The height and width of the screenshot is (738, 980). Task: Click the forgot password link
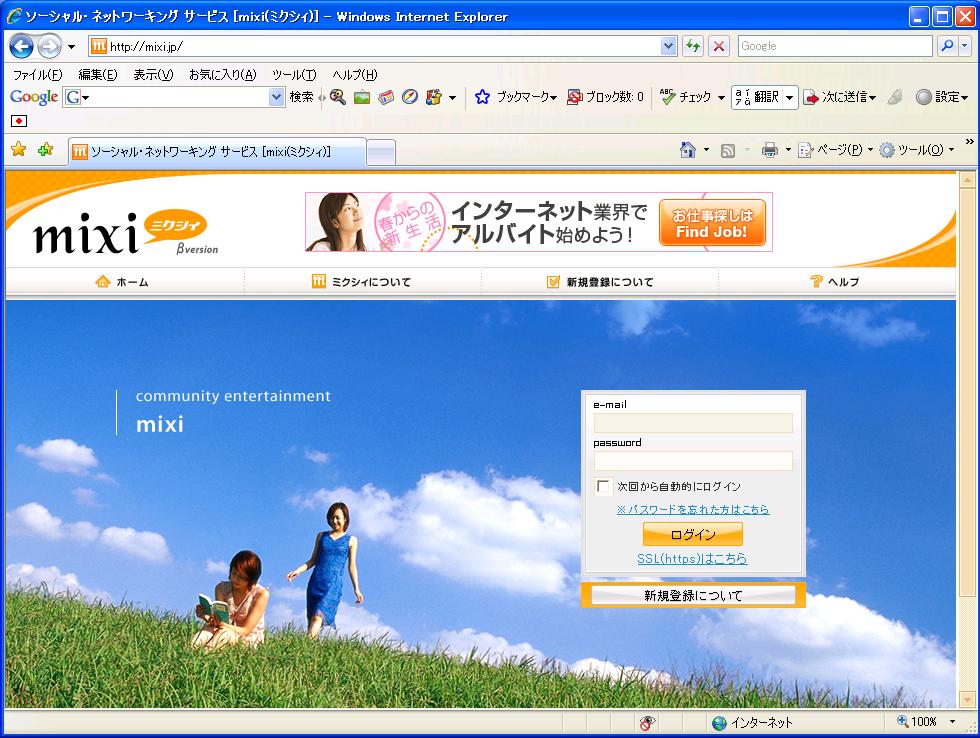[x=692, y=509]
